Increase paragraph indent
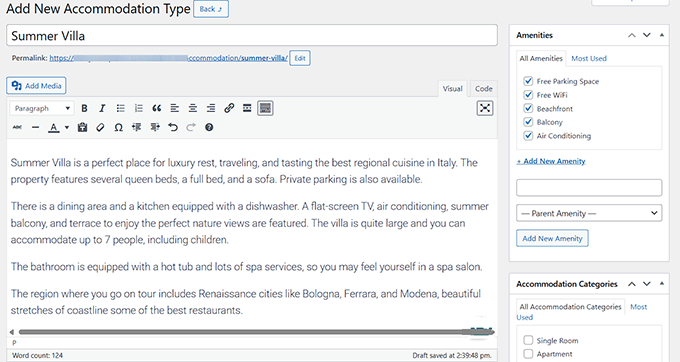 (x=155, y=127)
